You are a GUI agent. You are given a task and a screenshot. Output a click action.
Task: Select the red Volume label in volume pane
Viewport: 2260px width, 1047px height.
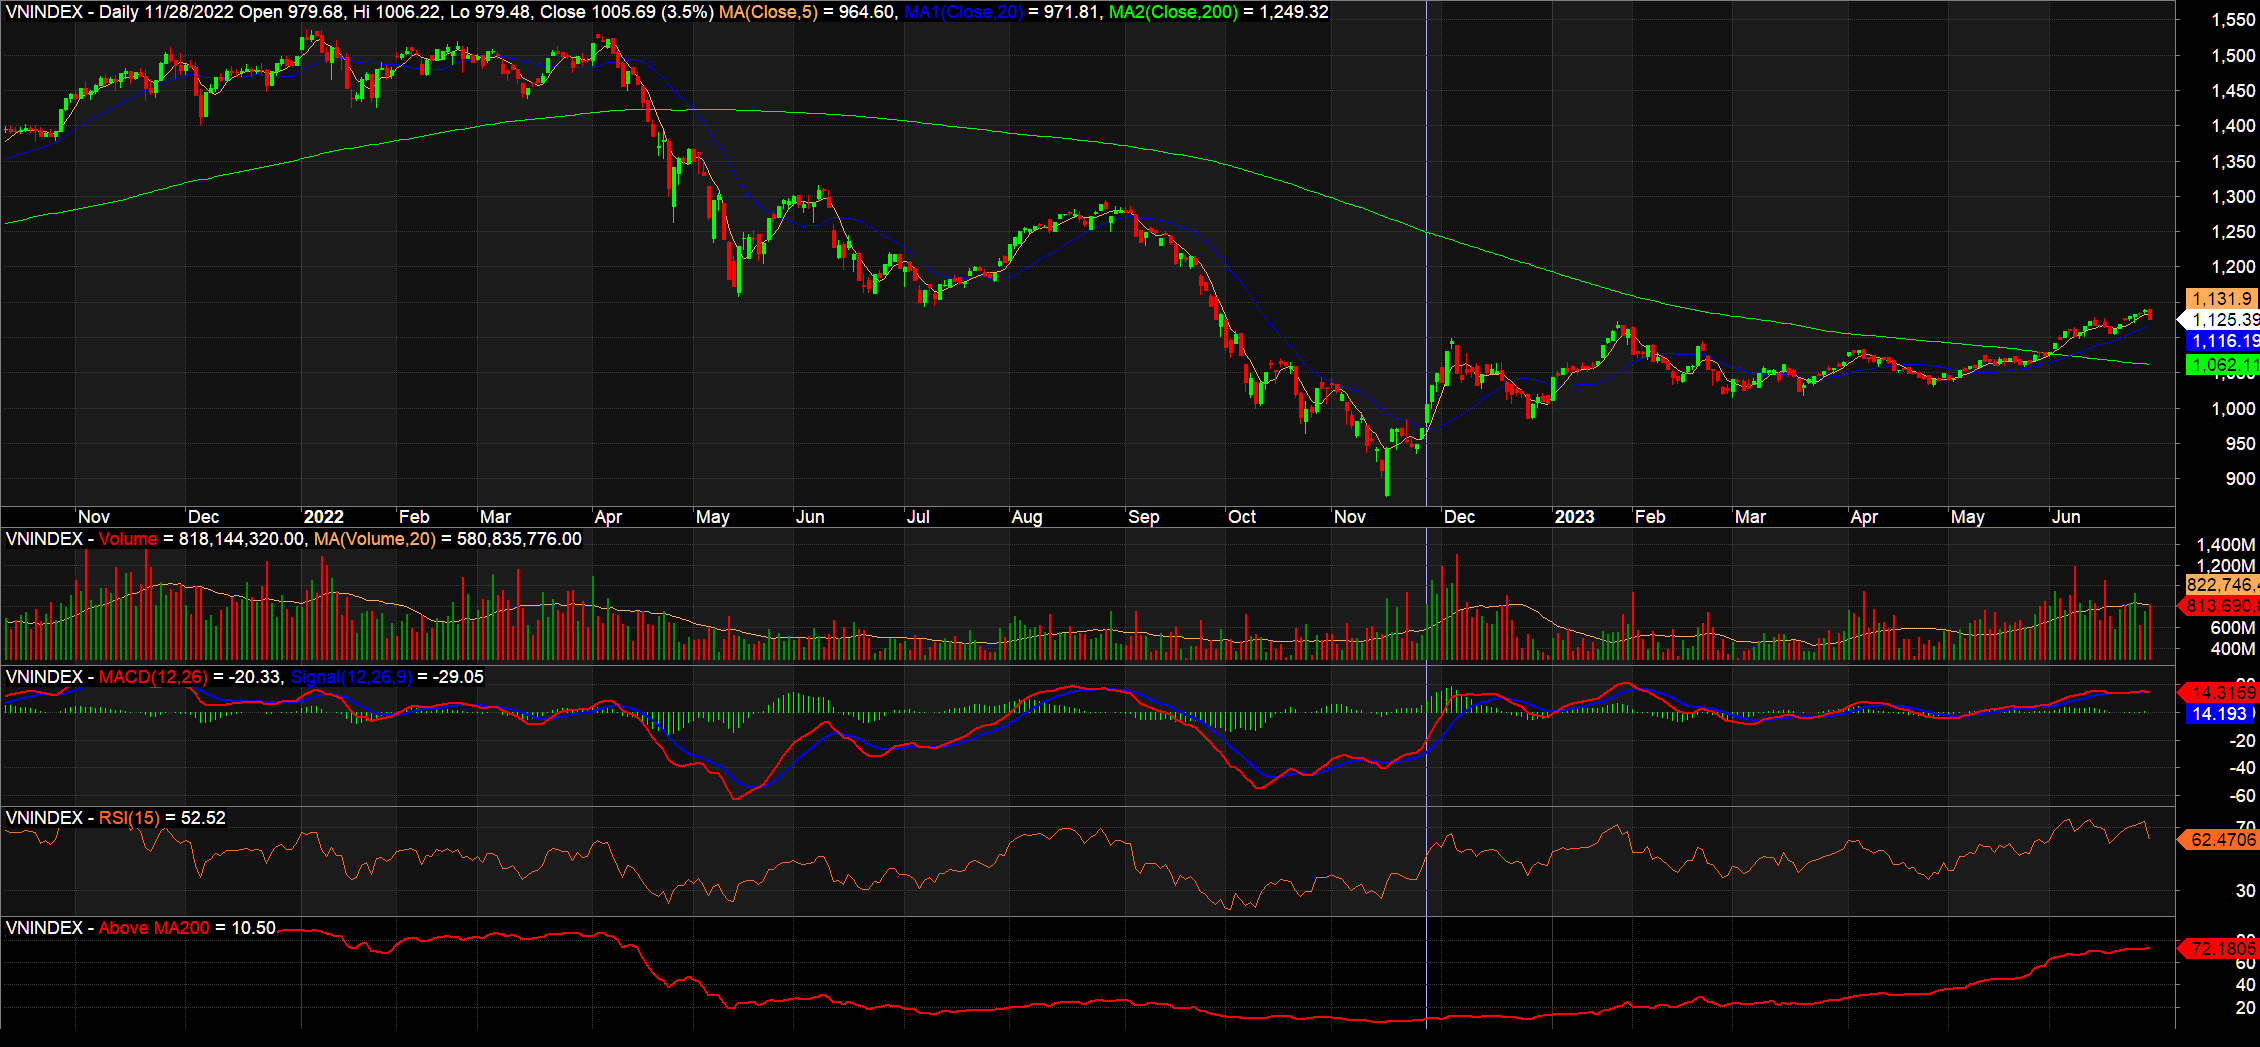coord(128,539)
